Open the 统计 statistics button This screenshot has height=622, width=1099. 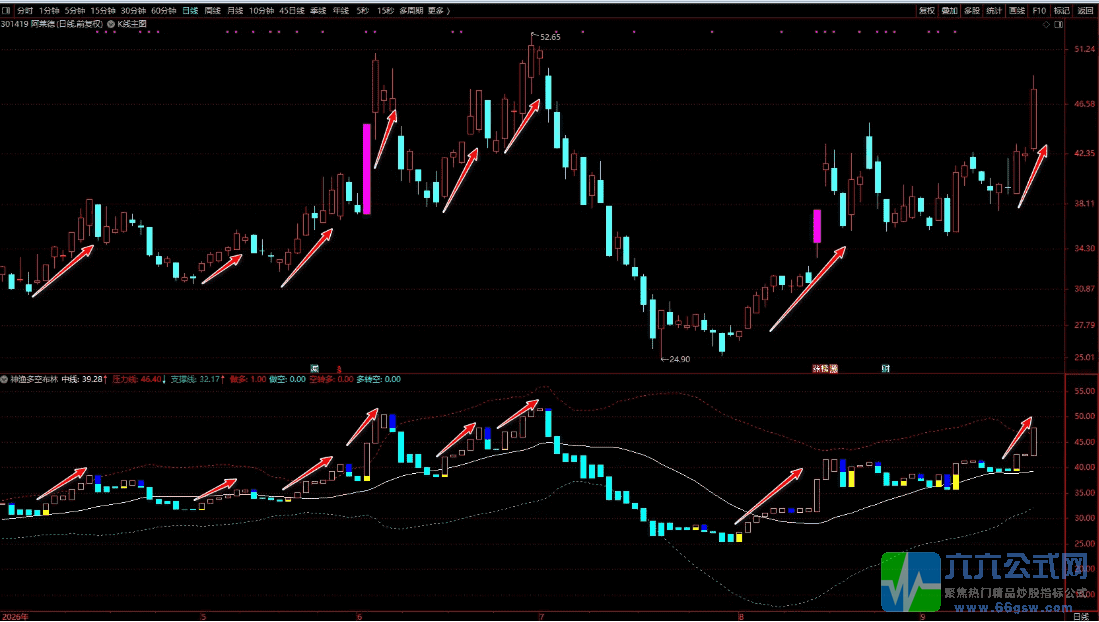[994, 11]
